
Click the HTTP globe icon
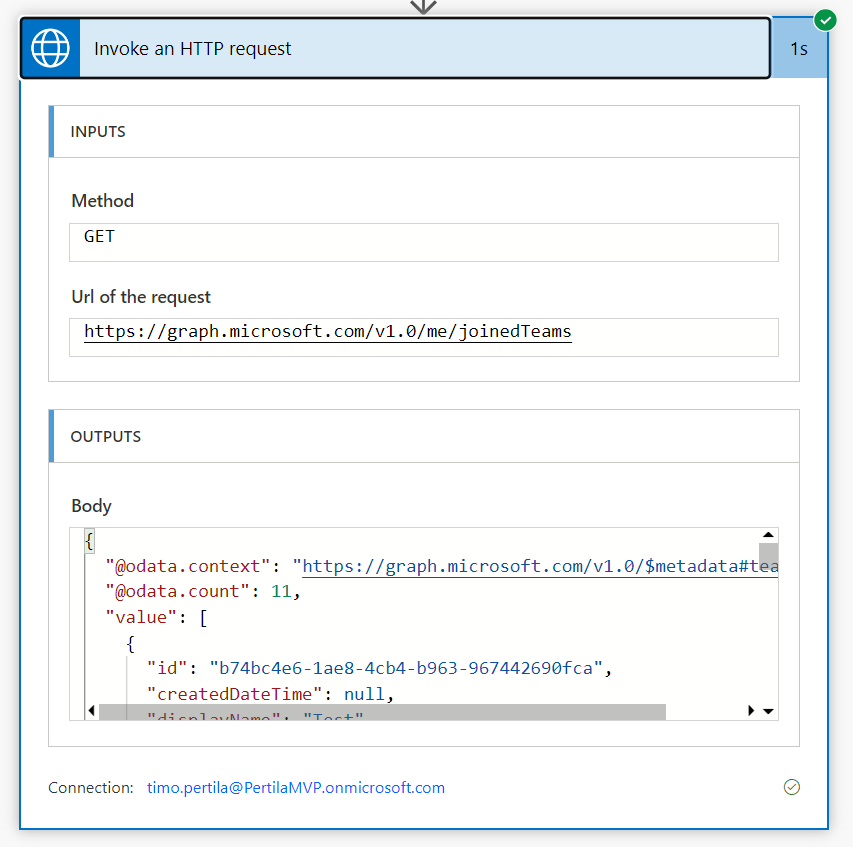50,48
